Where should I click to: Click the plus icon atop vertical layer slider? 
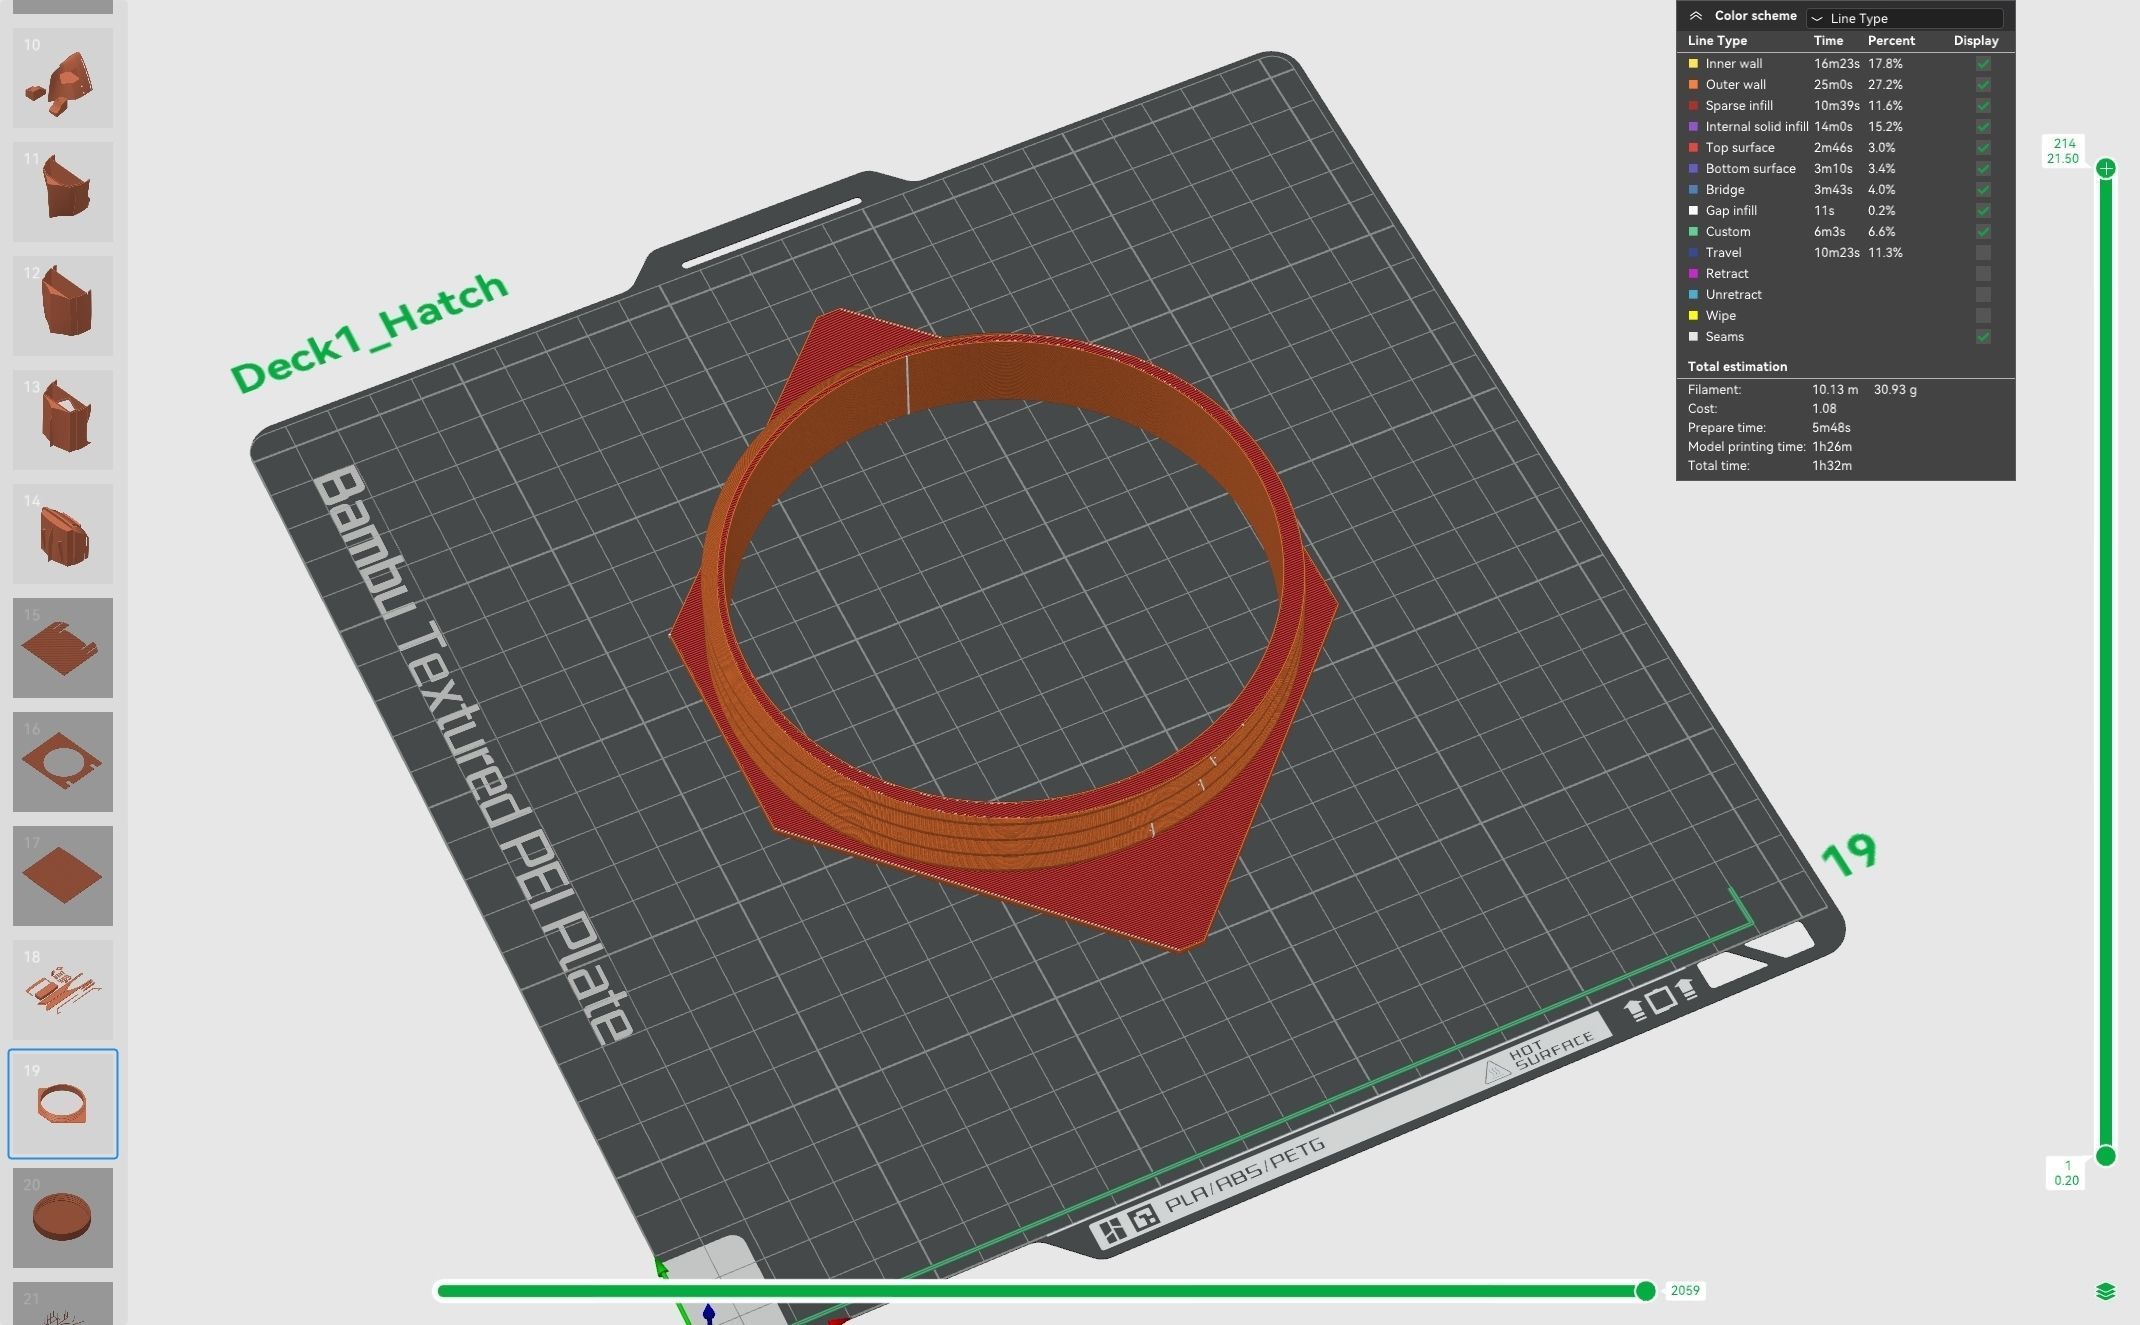2106,168
